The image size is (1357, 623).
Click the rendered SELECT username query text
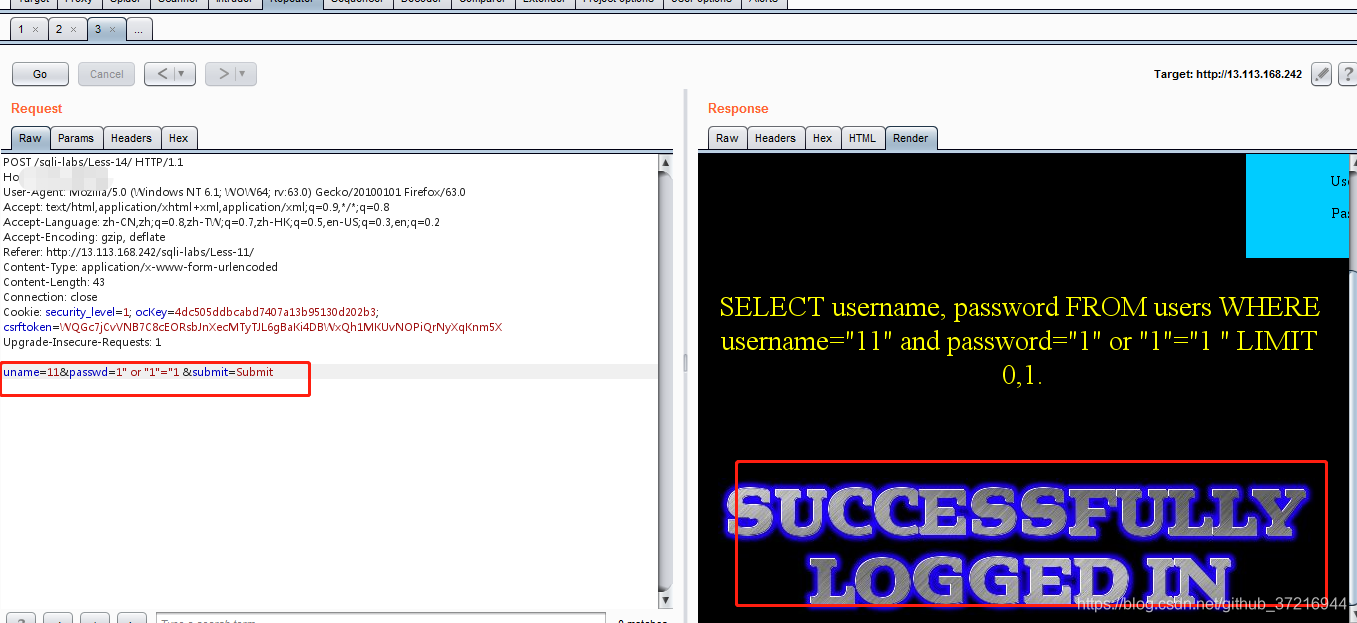click(1019, 341)
